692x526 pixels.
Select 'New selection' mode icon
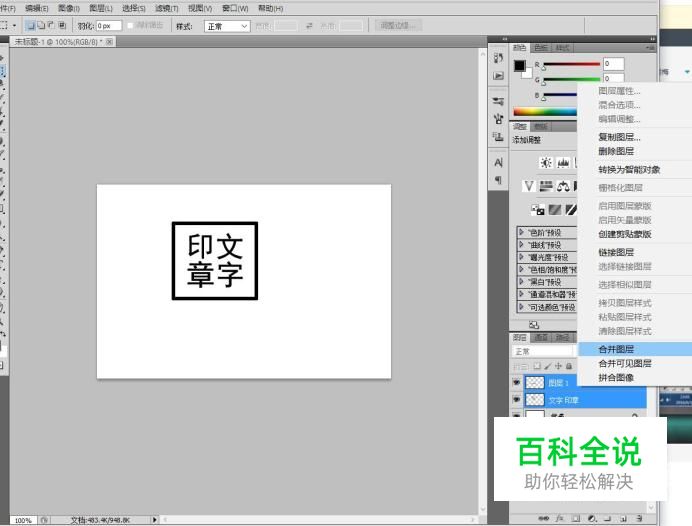click(30, 26)
